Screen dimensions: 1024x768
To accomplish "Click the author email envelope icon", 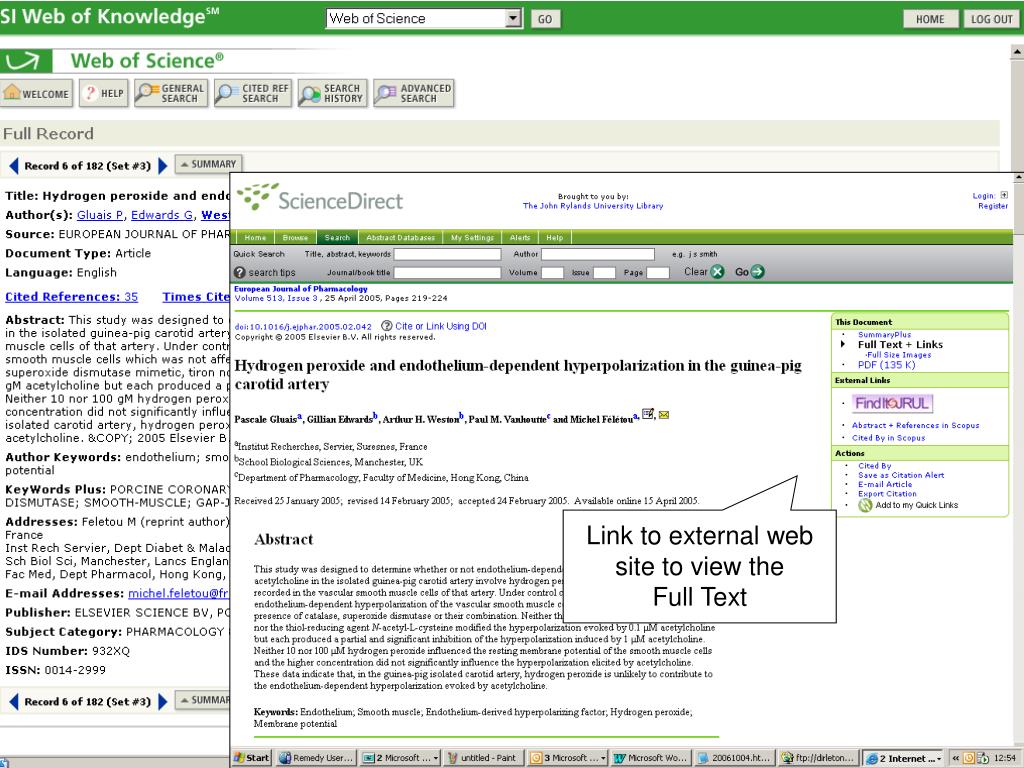I will pyautogui.click(x=664, y=415).
